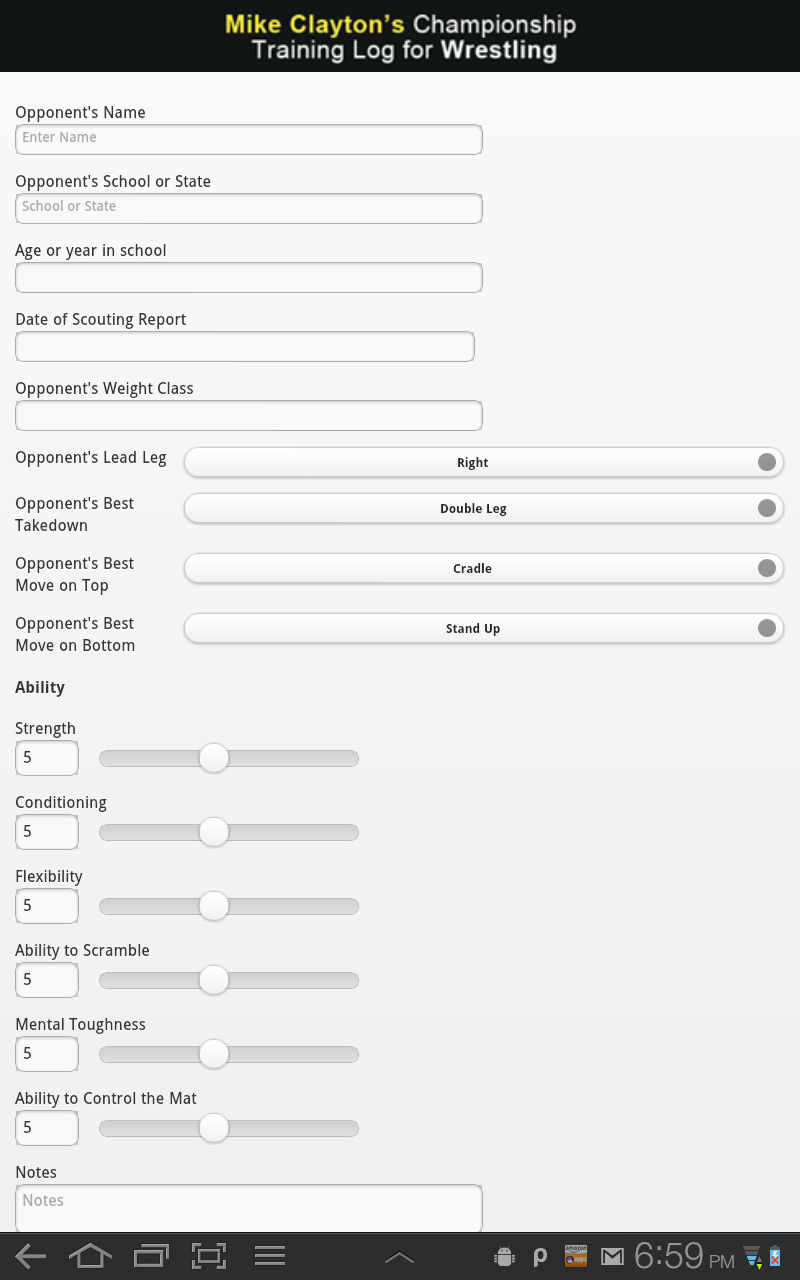Tap the Android back arrow icon

coord(30,1257)
